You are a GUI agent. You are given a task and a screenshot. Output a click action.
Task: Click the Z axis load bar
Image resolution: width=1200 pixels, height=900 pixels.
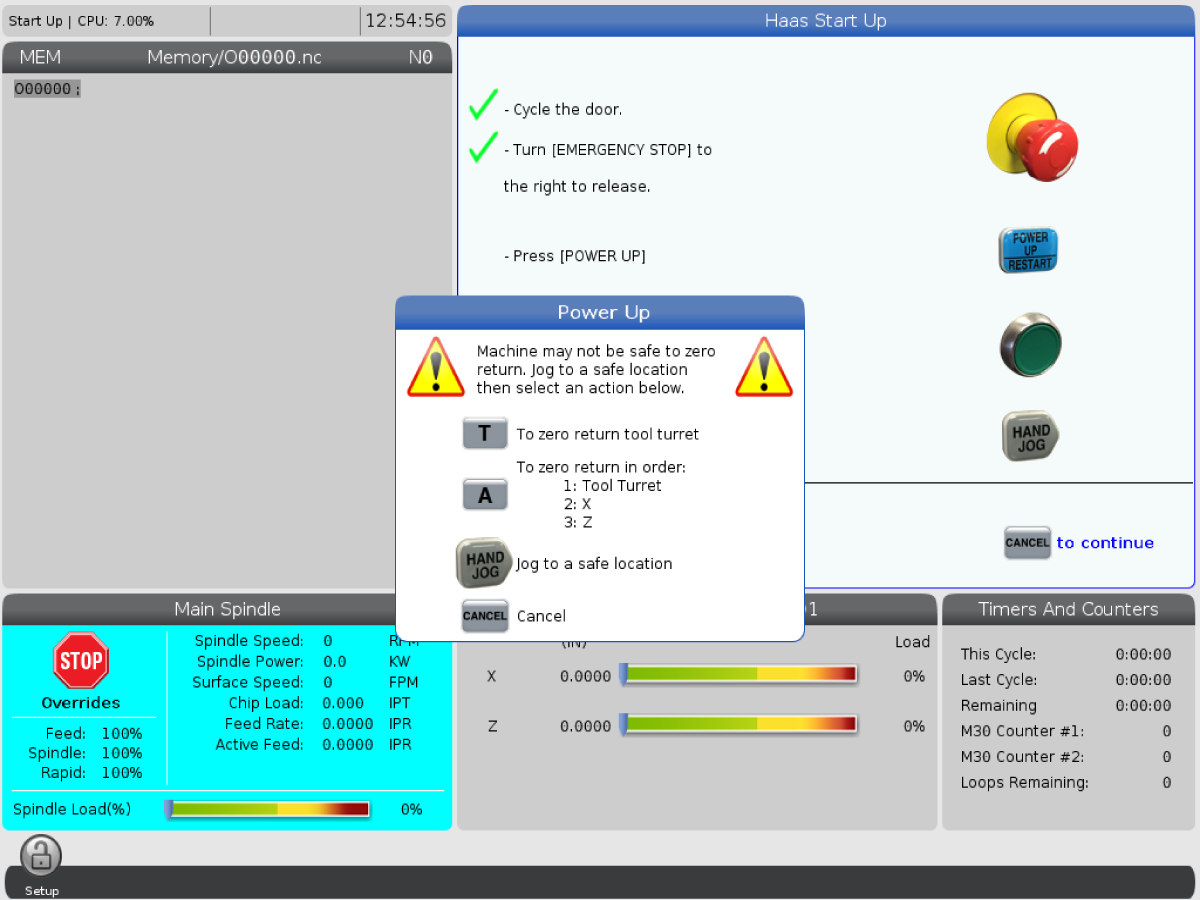[738, 726]
